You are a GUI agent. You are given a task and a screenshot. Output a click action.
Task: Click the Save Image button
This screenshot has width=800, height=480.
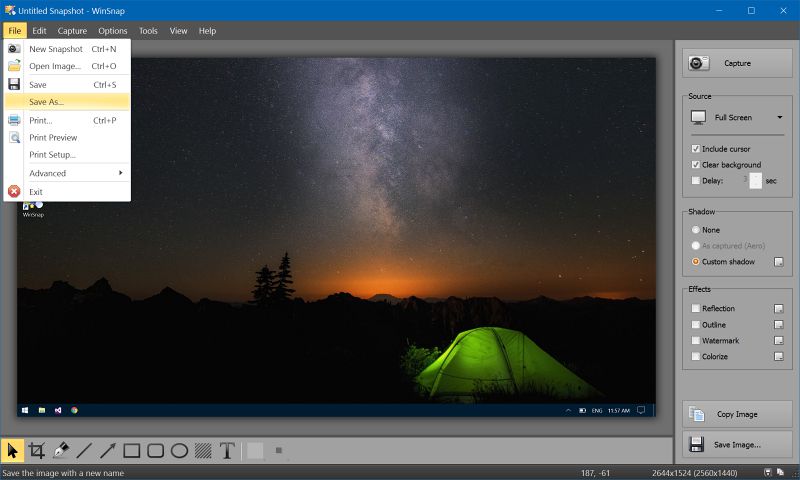[738, 444]
